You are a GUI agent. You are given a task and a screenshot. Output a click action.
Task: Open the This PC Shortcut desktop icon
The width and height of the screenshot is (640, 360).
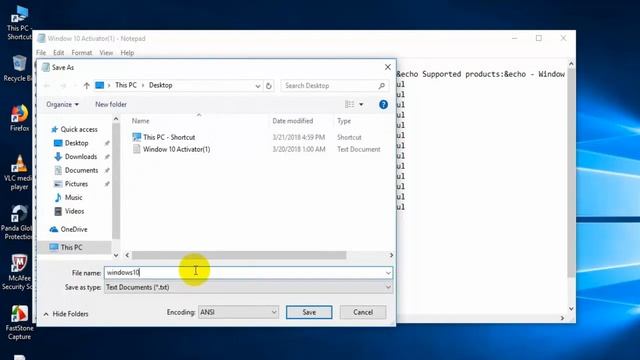pyautogui.click(x=19, y=22)
